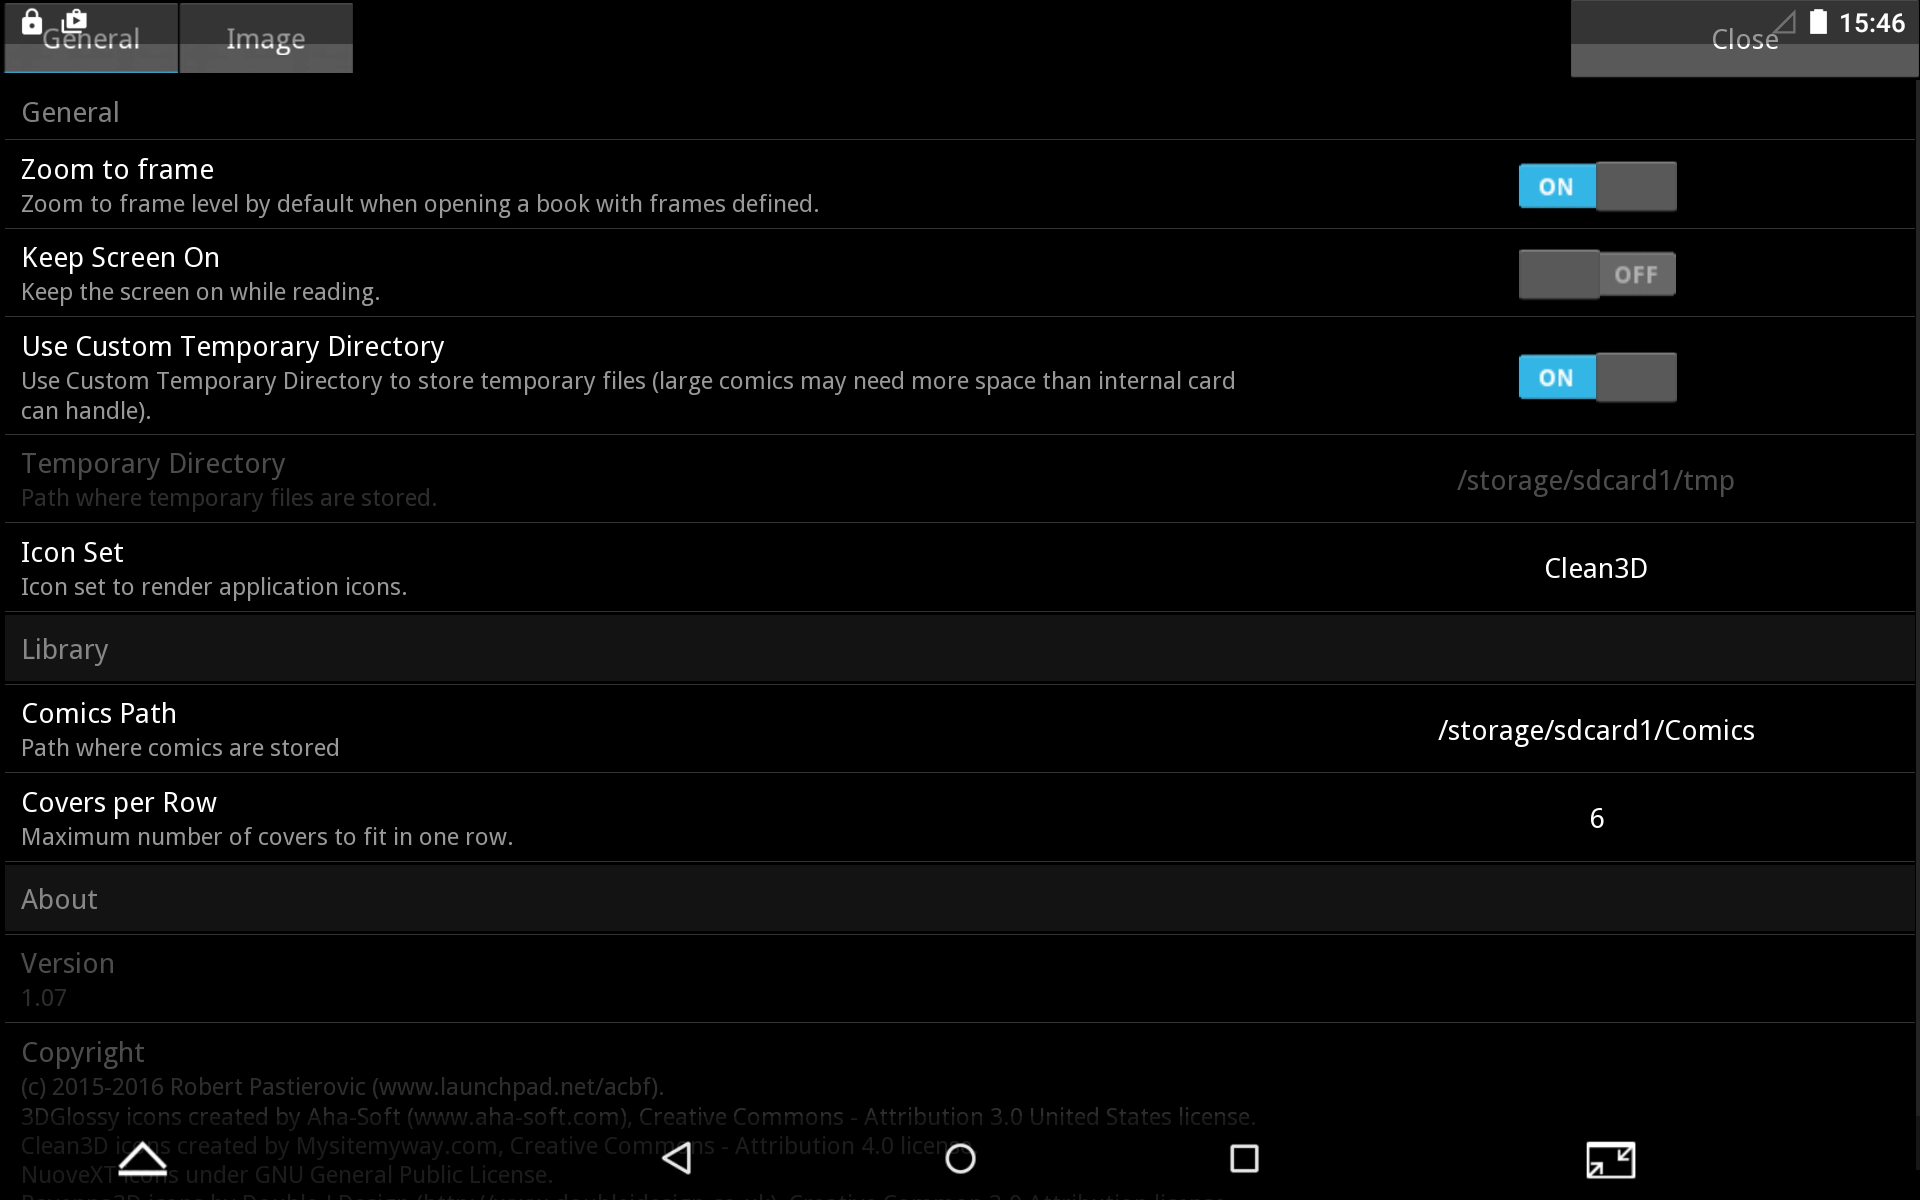Tap the up-arrow icon in navigation bar
The width and height of the screenshot is (1920, 1200).
(142, 1158)
